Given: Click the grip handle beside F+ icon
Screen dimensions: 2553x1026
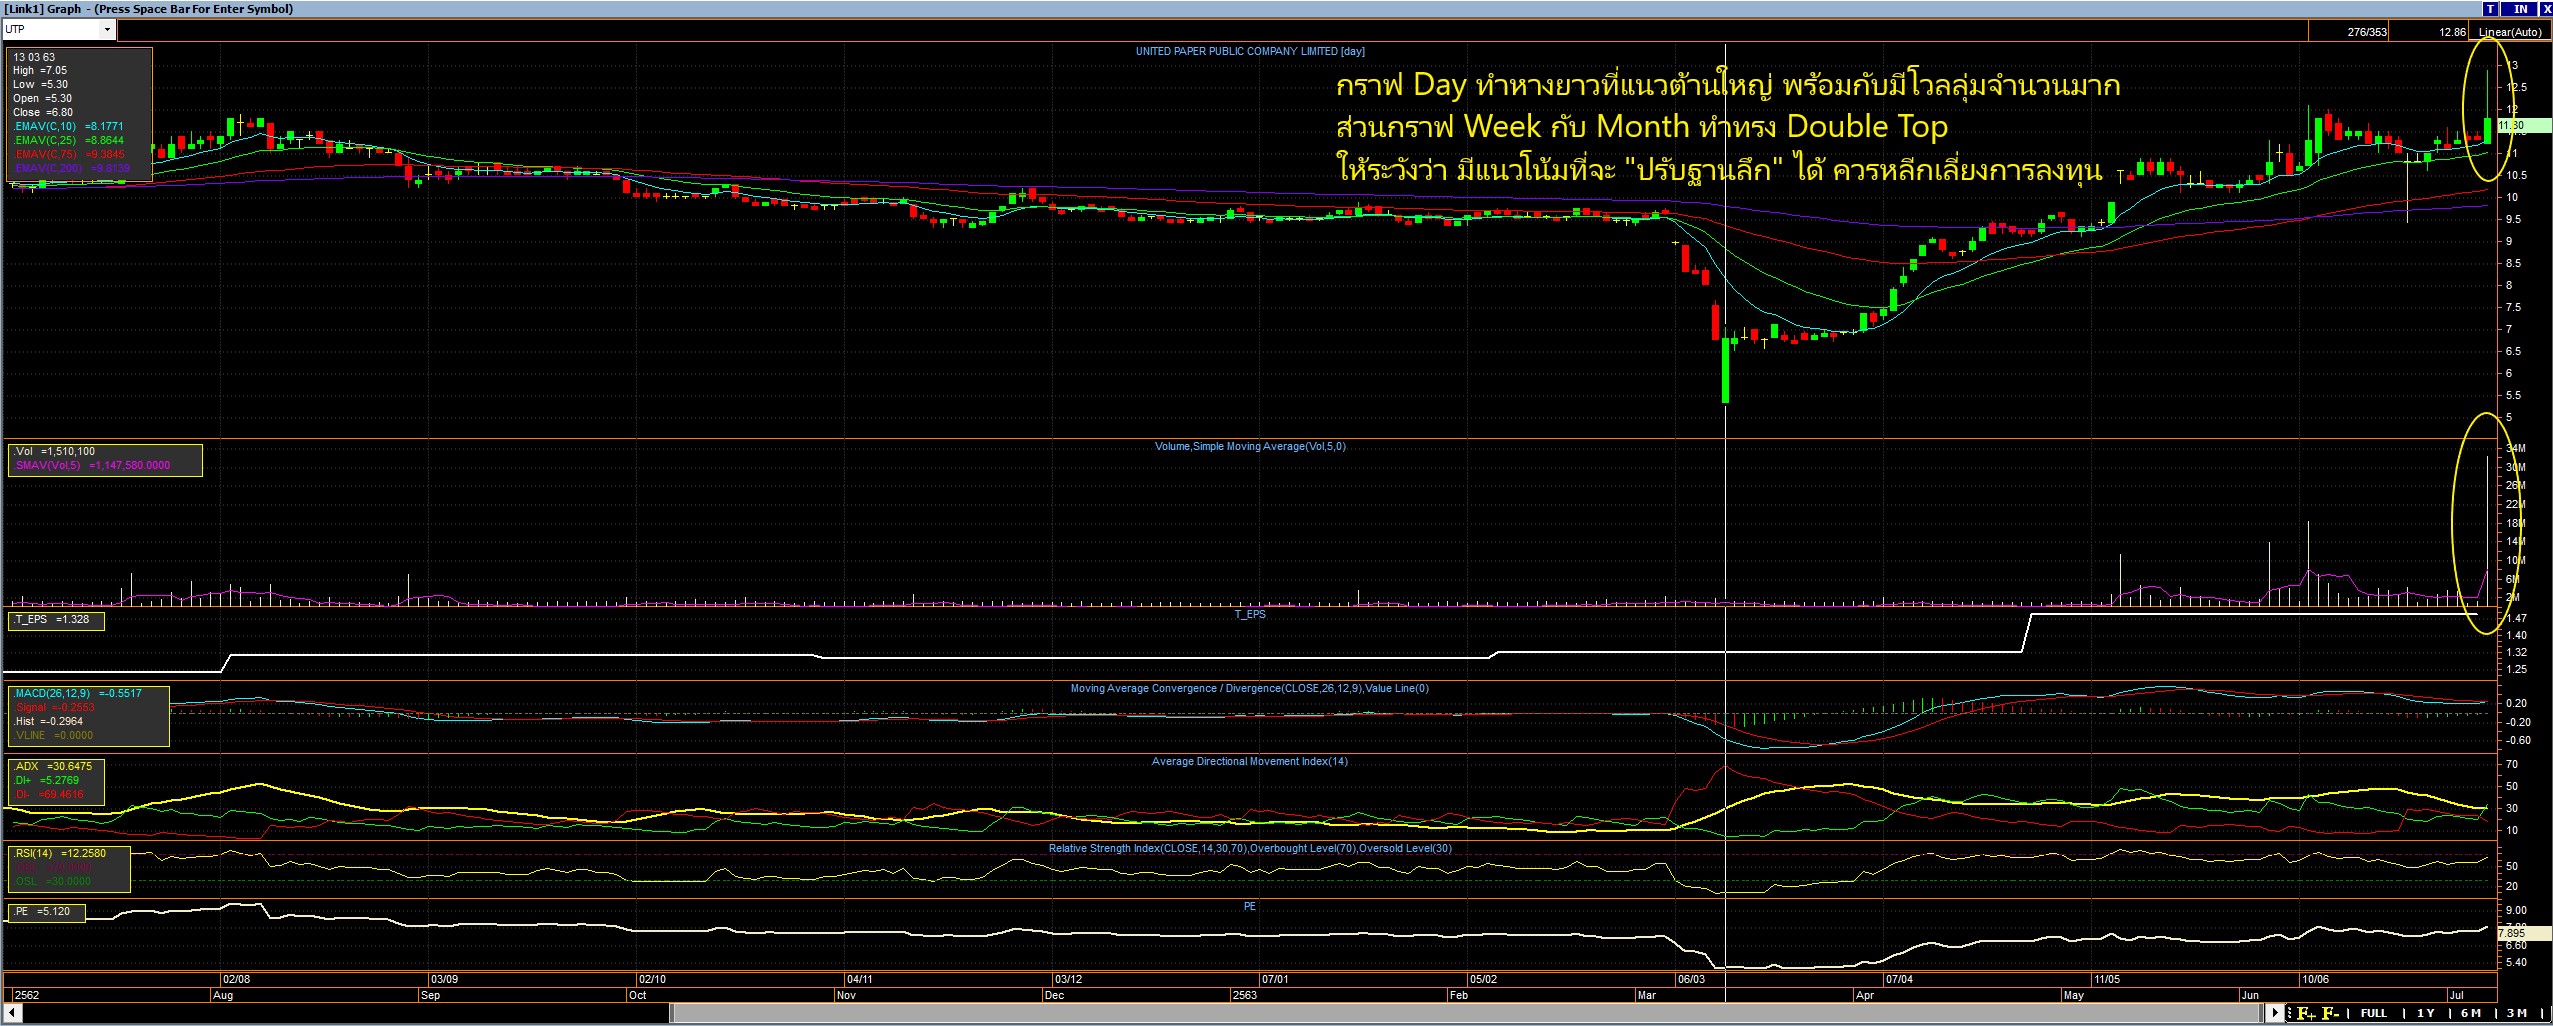Looking at the screenshot, I should pyautogui.click(x=2291, y=1013).
